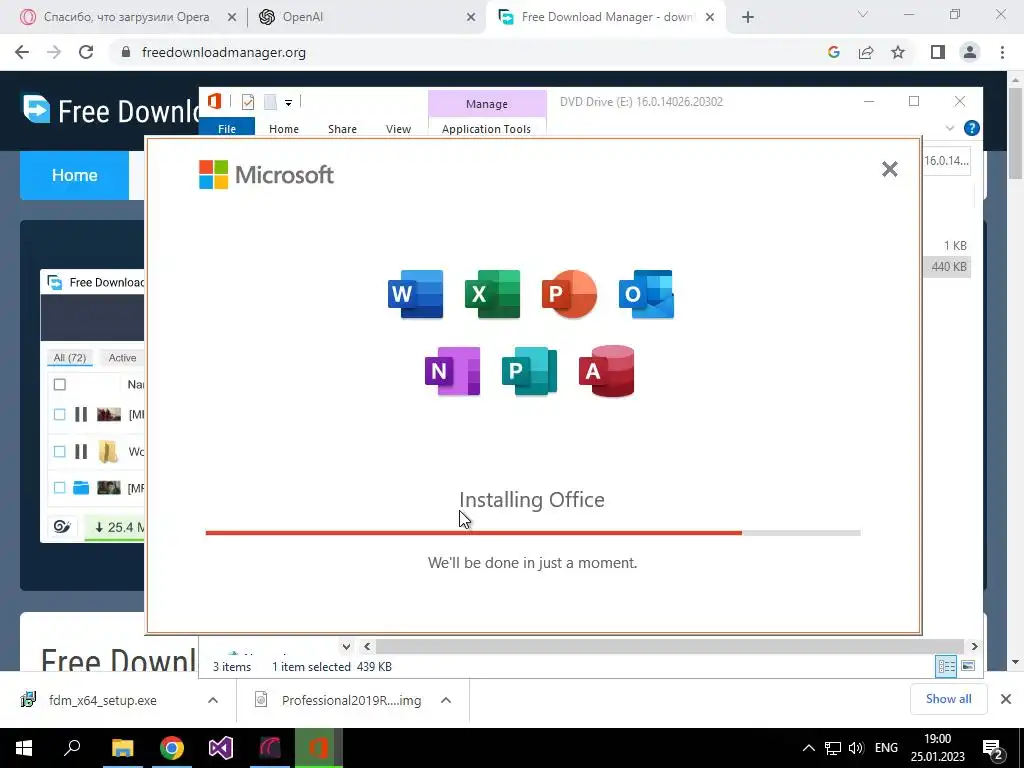
Task: Reload the current page
Action: 86,52
